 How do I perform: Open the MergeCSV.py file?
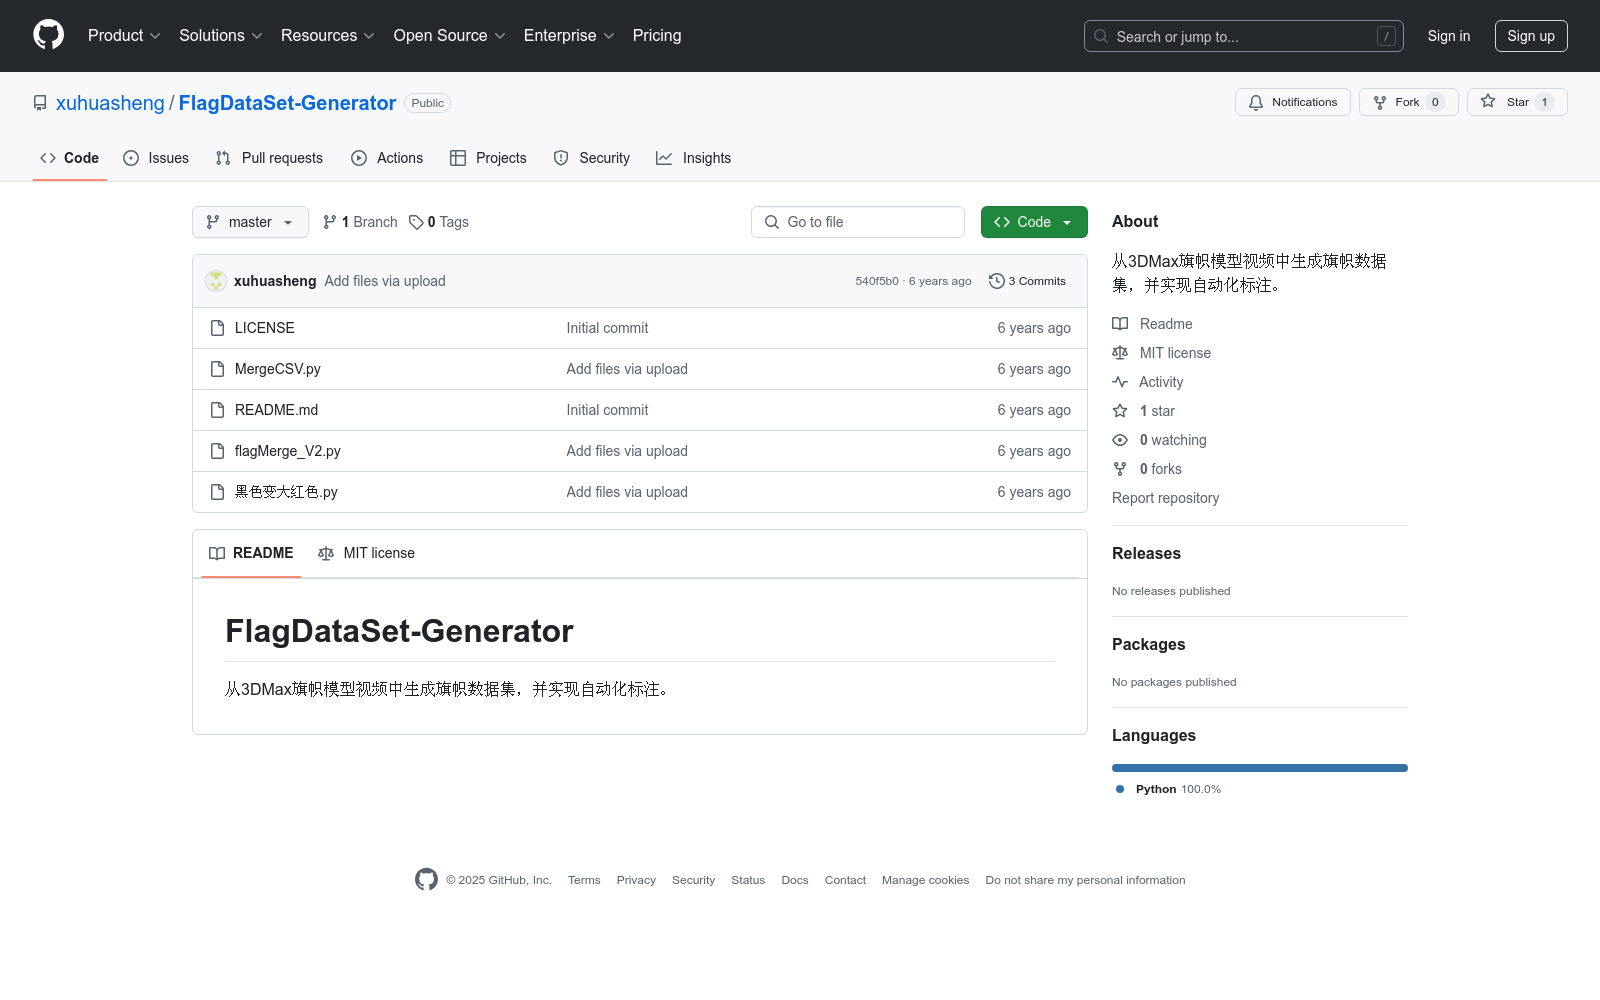[x=278, y=369]
